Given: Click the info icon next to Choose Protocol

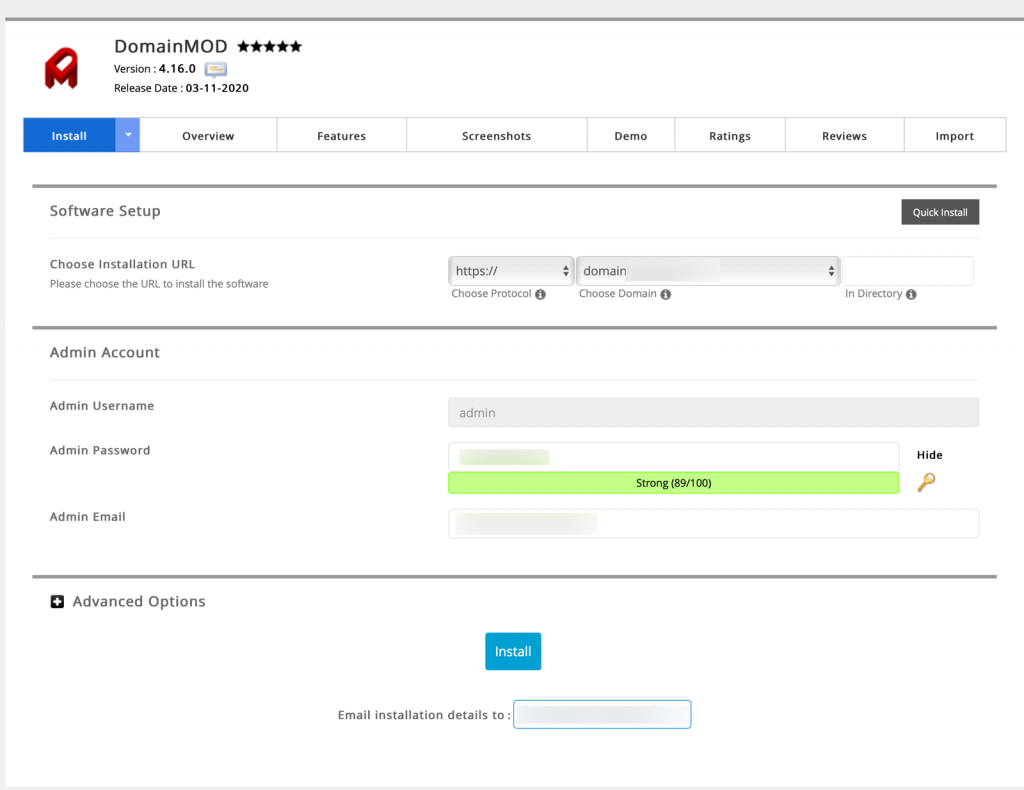Looking at the screenshot, I should (x=540, y=295).
